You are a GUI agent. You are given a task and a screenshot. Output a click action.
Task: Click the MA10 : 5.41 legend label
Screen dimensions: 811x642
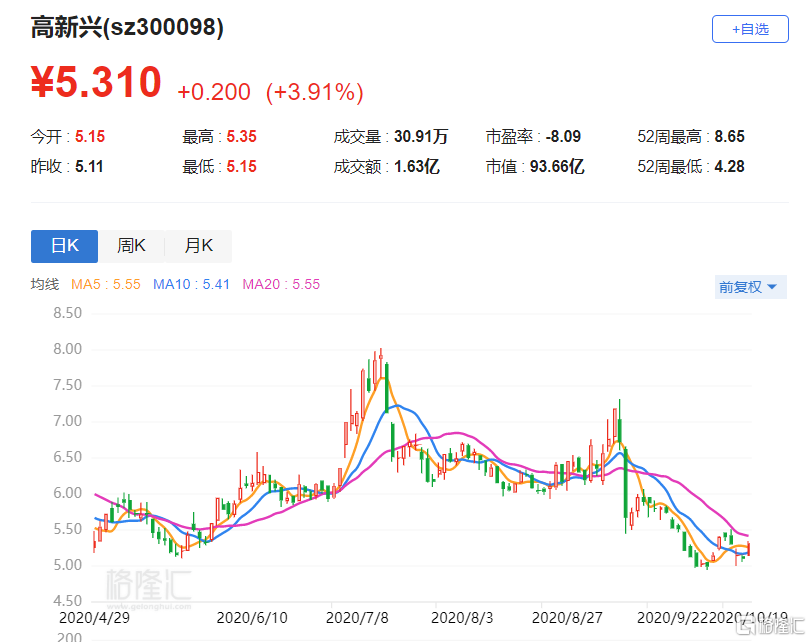pyautogui.click(x=191, y=285)
